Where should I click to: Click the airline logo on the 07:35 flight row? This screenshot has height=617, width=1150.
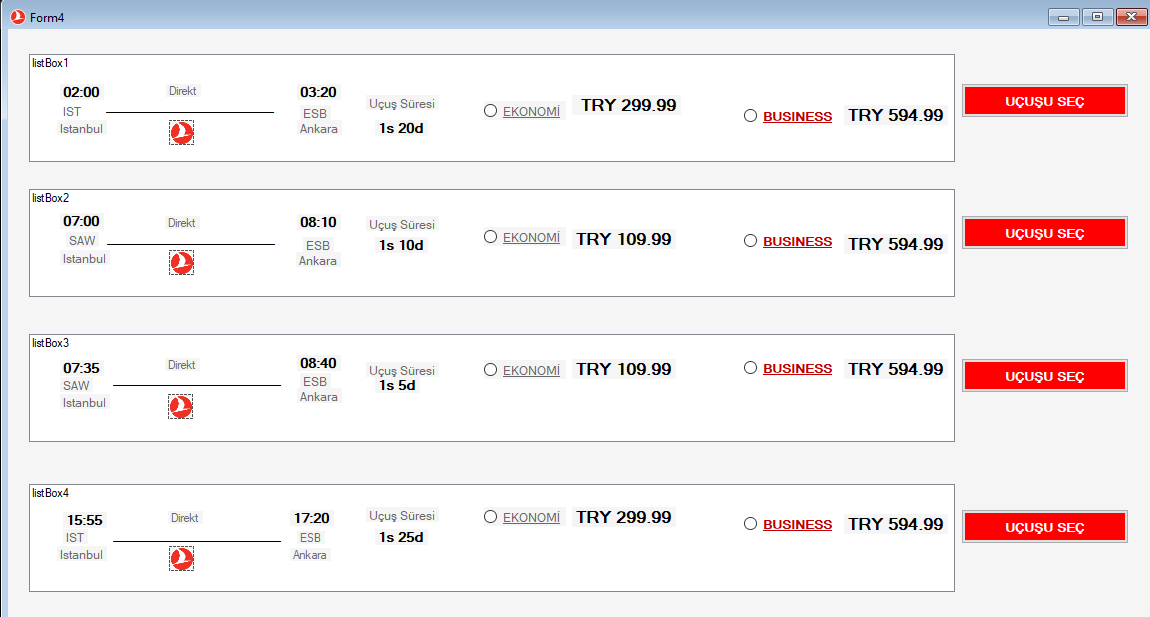(x=181, y=406)
